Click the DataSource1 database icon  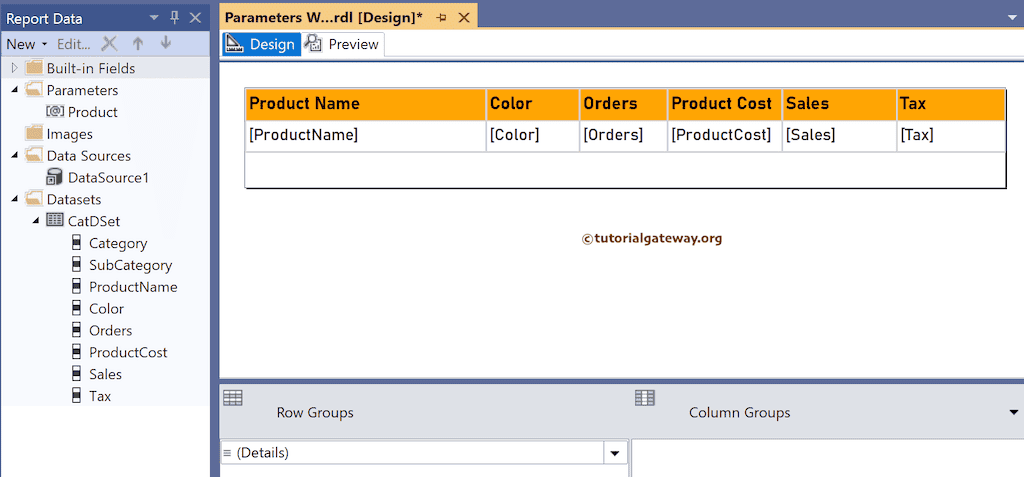tap(55, 178)
